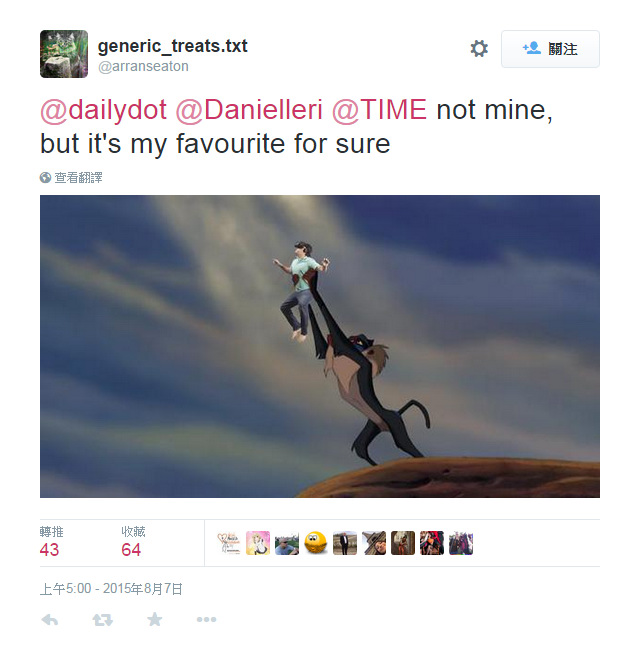Viewport: 640px width, 660px height.
Task: Open the @Danielleri mention link
Action: (x=249, y=111)
